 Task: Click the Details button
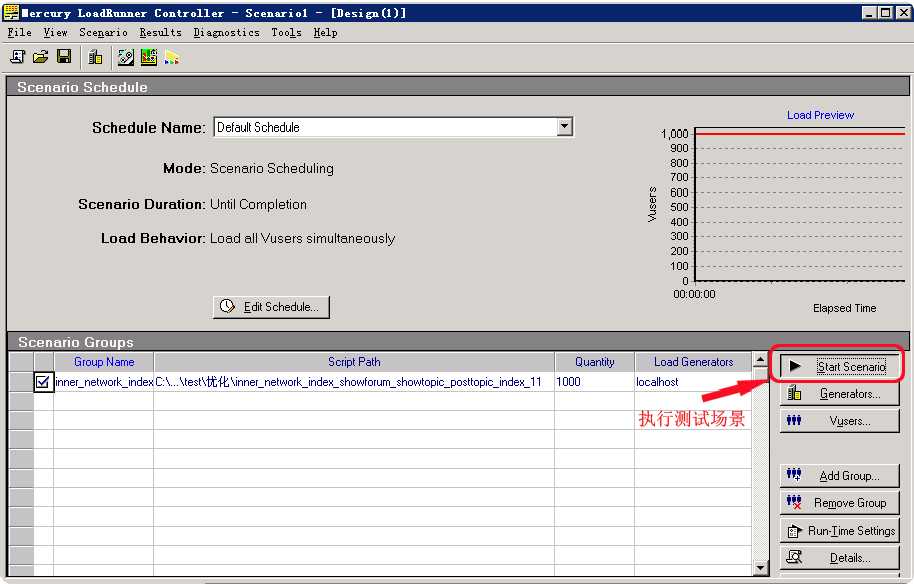pos(839,558)
